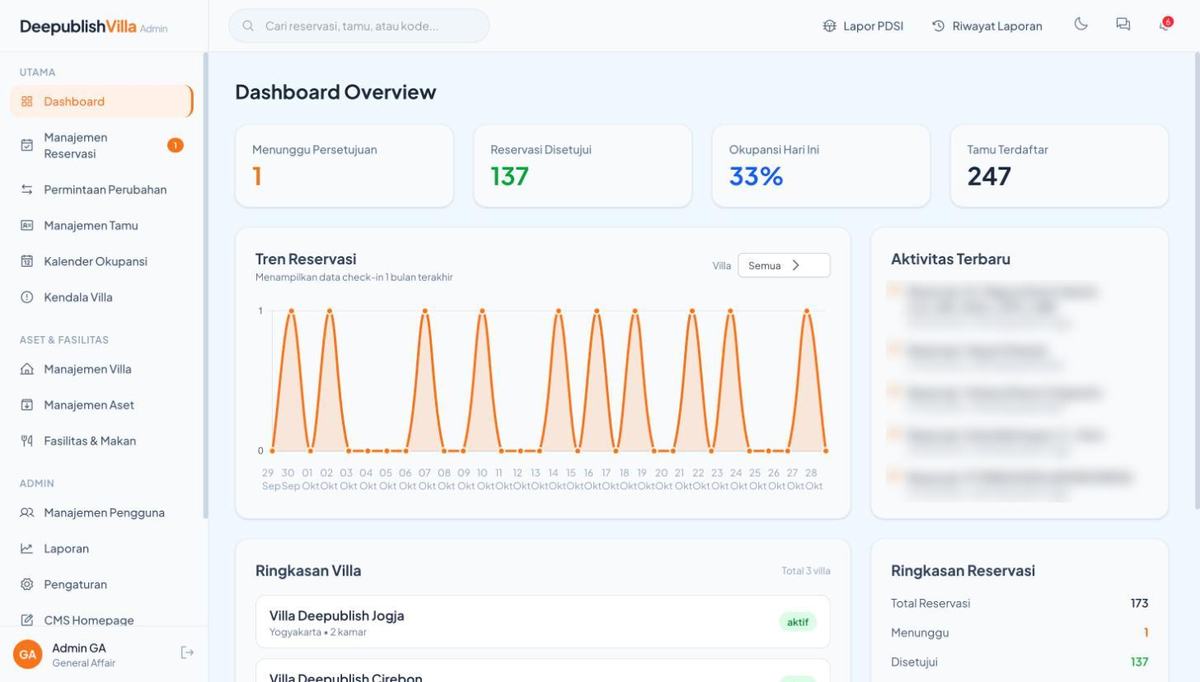Click GA avatar in sidebar footer
The image size is (1200, 682).
(x=27, y=654)
